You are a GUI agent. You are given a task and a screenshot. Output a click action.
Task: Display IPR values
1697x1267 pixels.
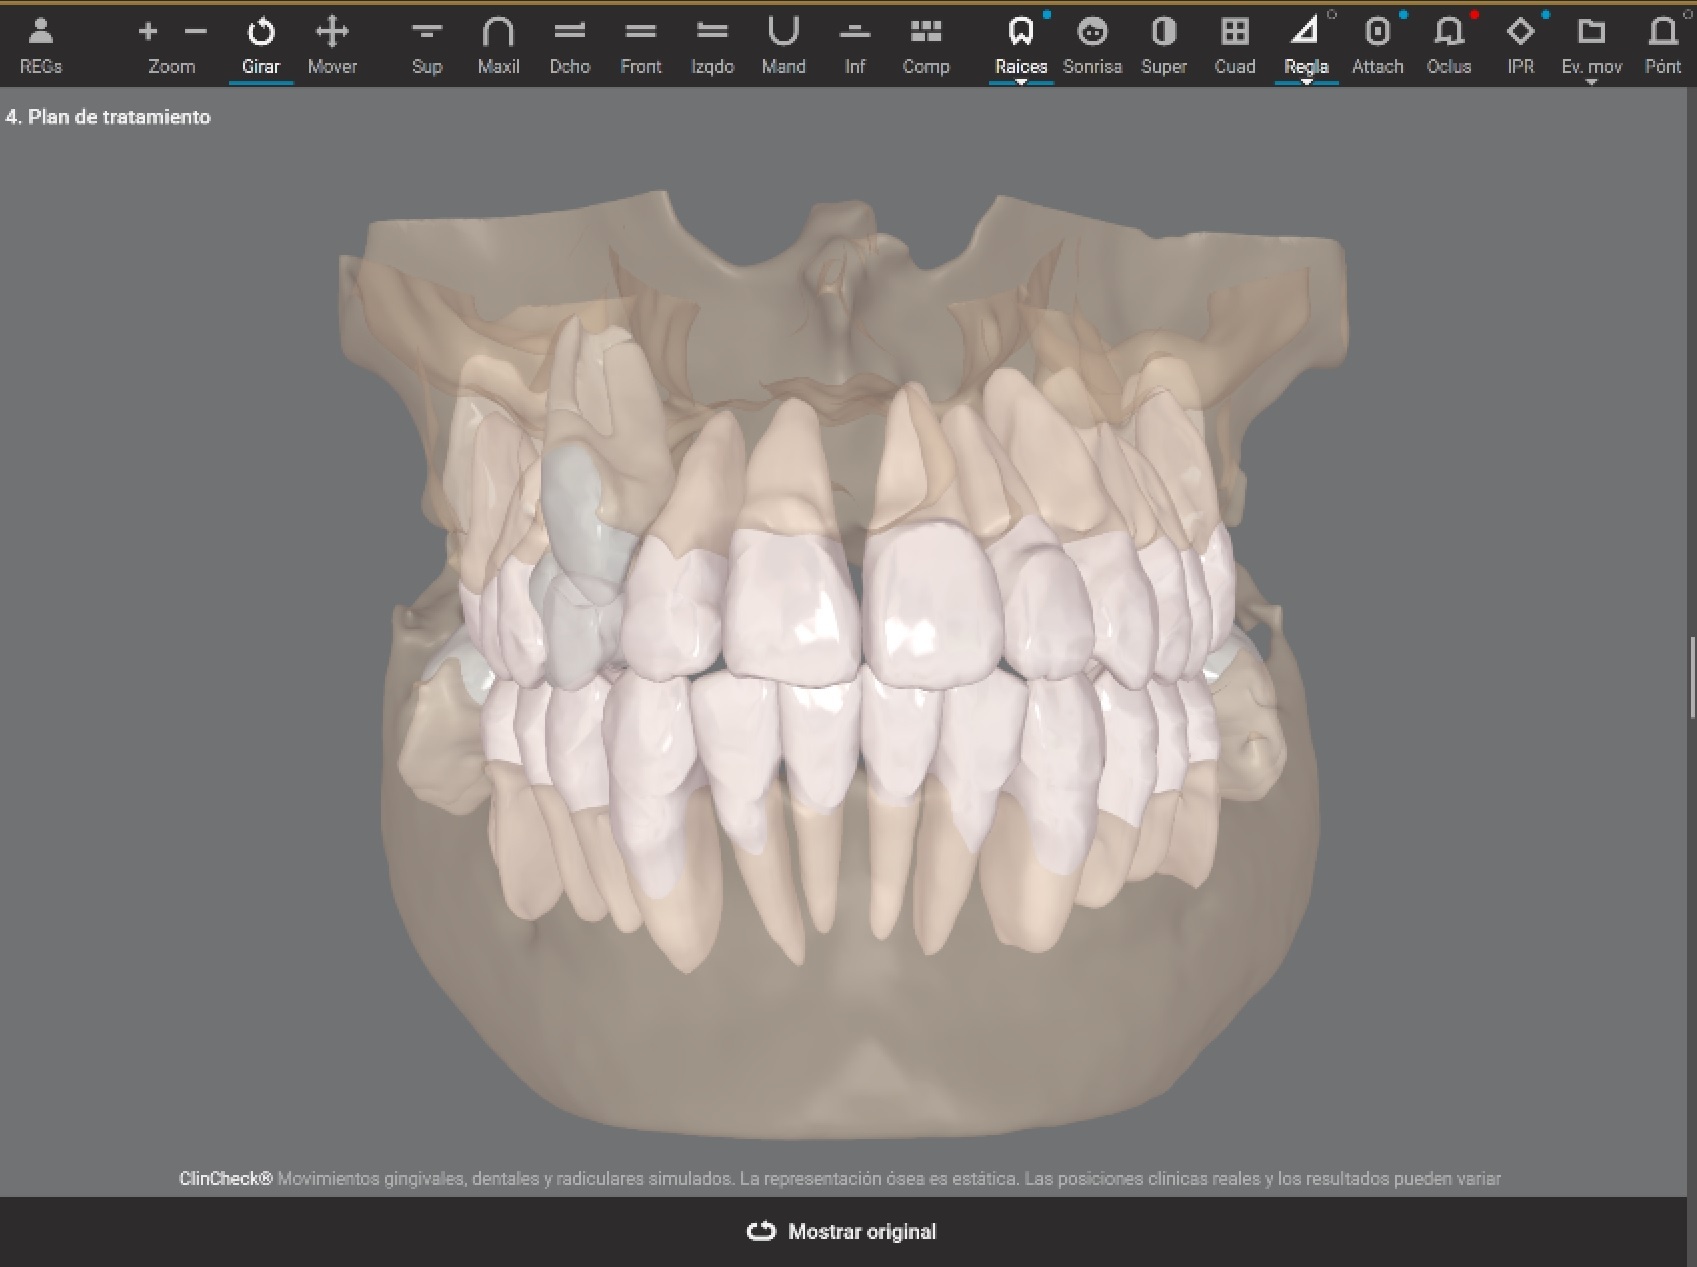1520,40
